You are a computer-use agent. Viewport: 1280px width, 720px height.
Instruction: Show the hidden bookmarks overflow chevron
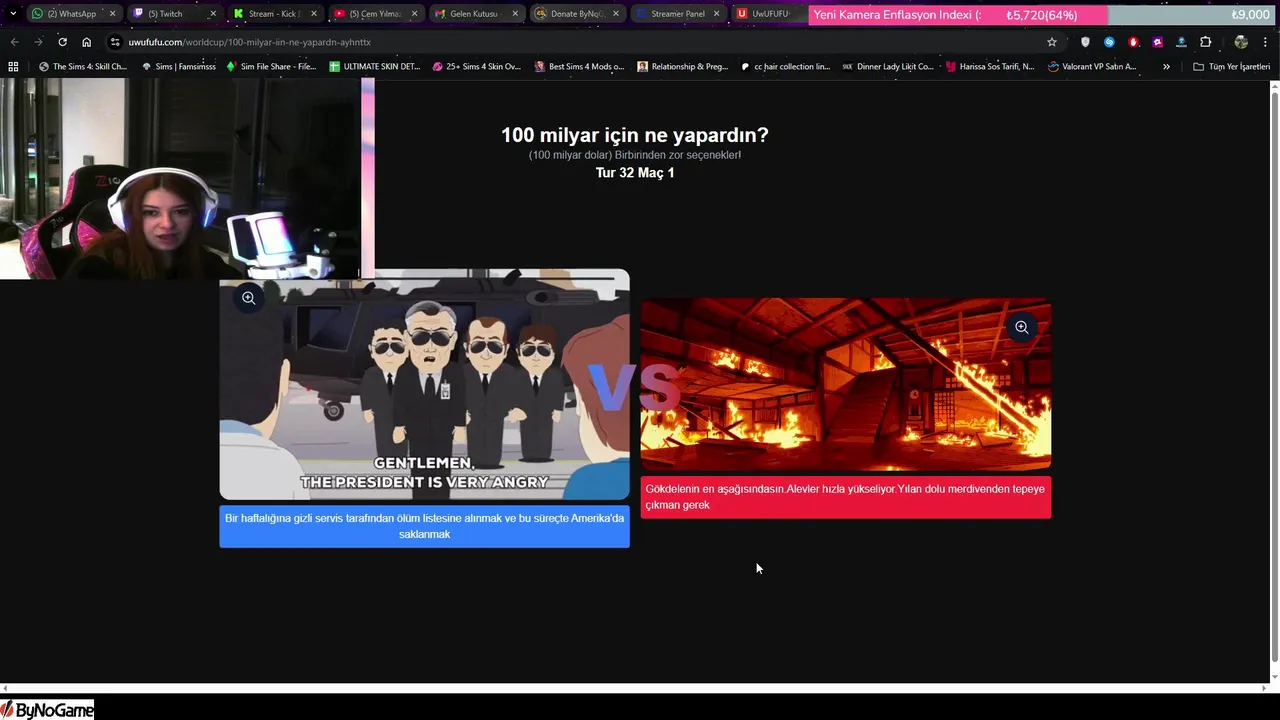pyautogui.click(x=1166, y=67)
